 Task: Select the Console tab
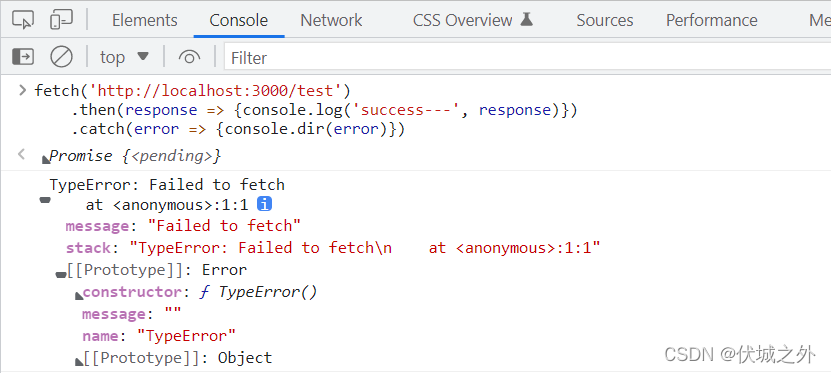point(238,20)
